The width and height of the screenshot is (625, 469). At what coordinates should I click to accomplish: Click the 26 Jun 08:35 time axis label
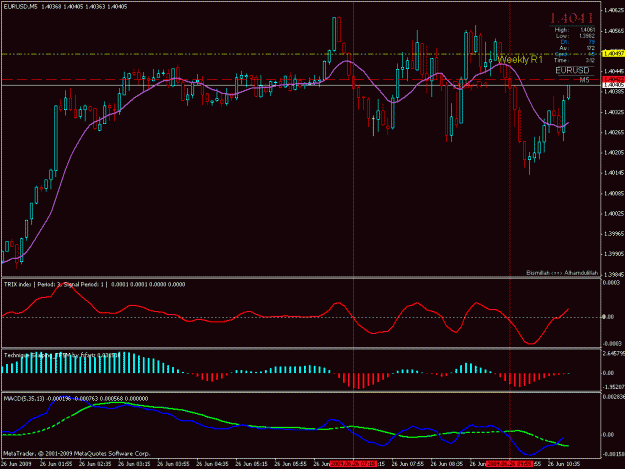tap(446, 464)
